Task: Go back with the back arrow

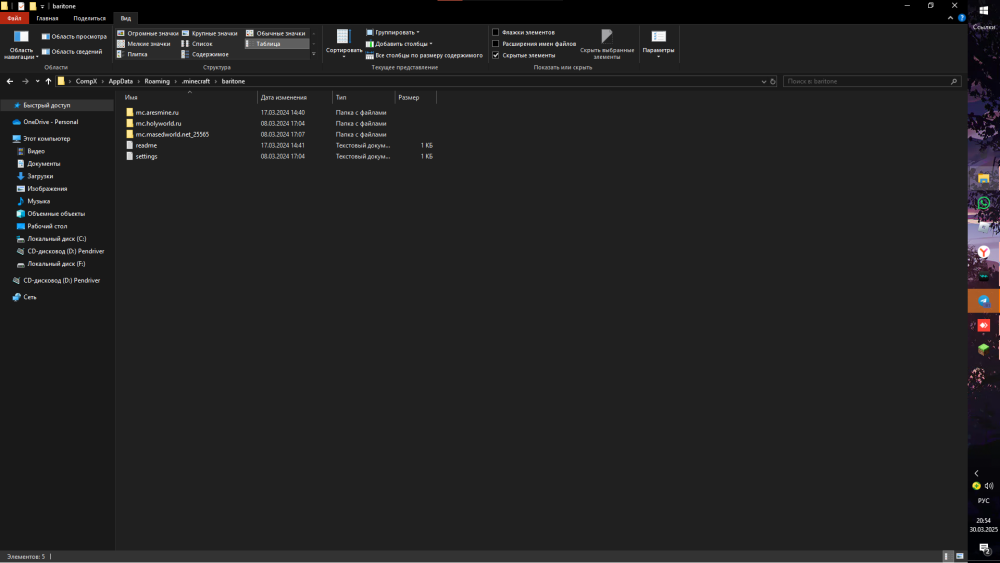Action: coord(10,82)
